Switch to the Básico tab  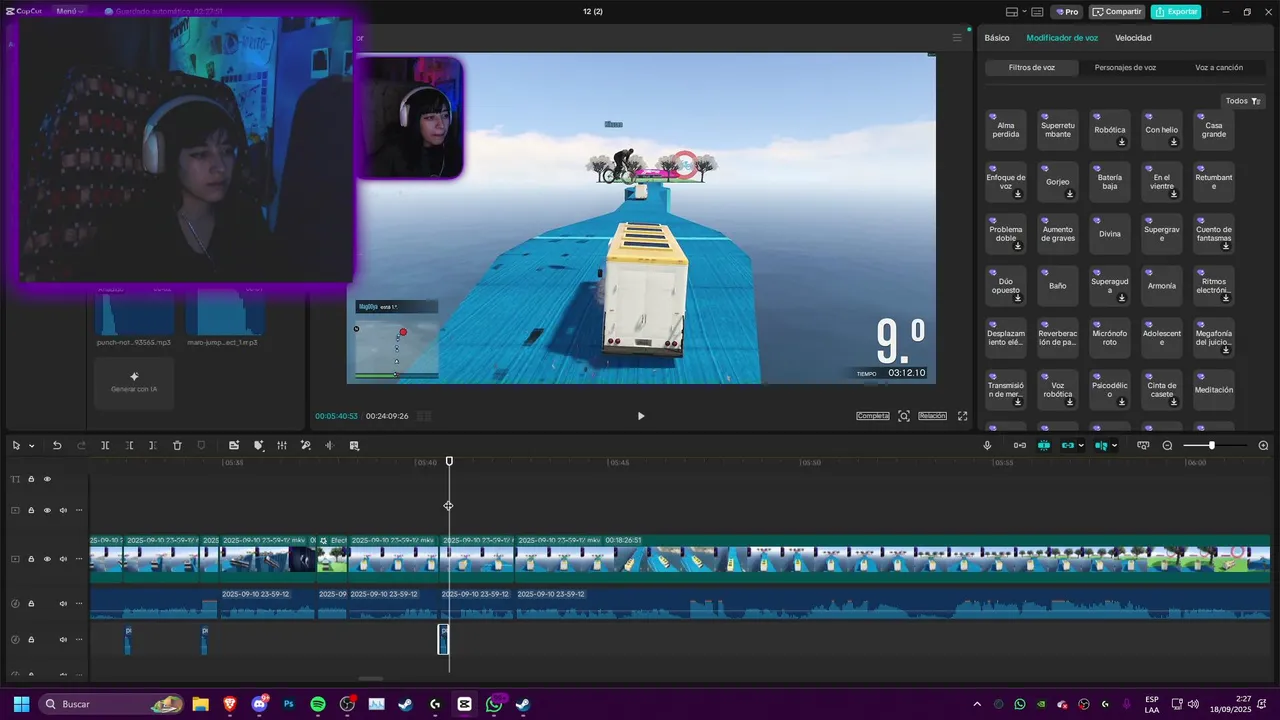click(x=997, y=38)
